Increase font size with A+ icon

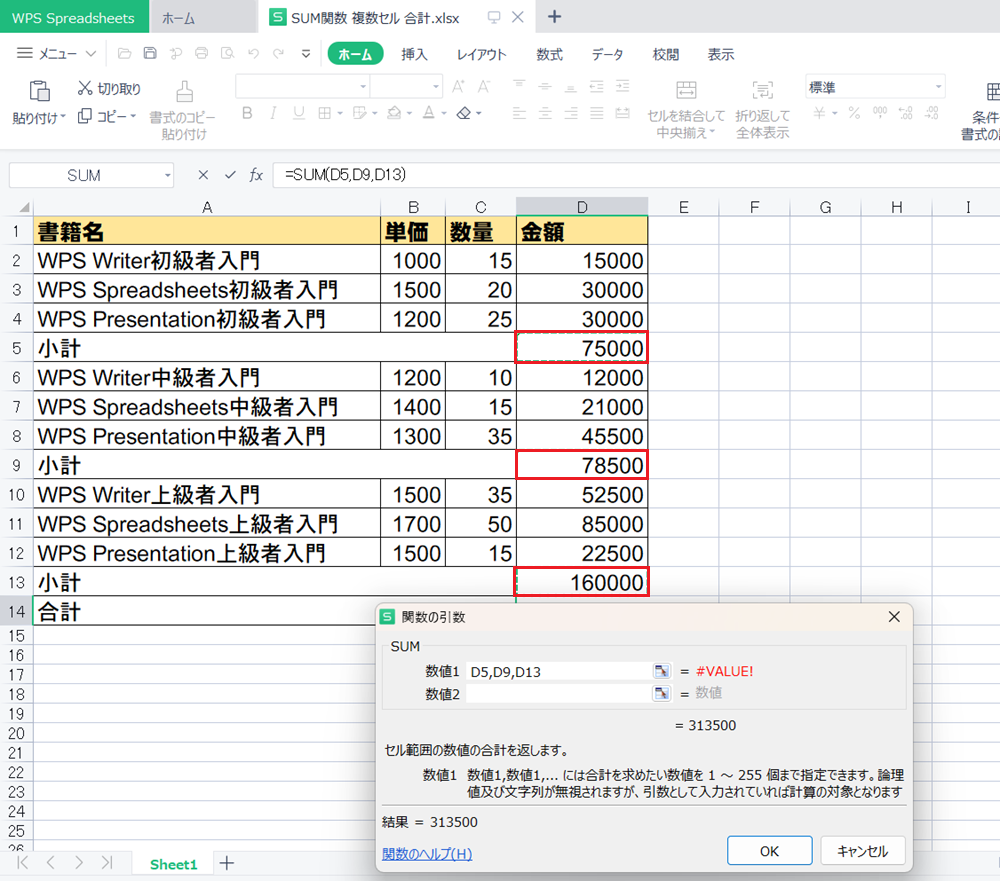pos(458,86)
